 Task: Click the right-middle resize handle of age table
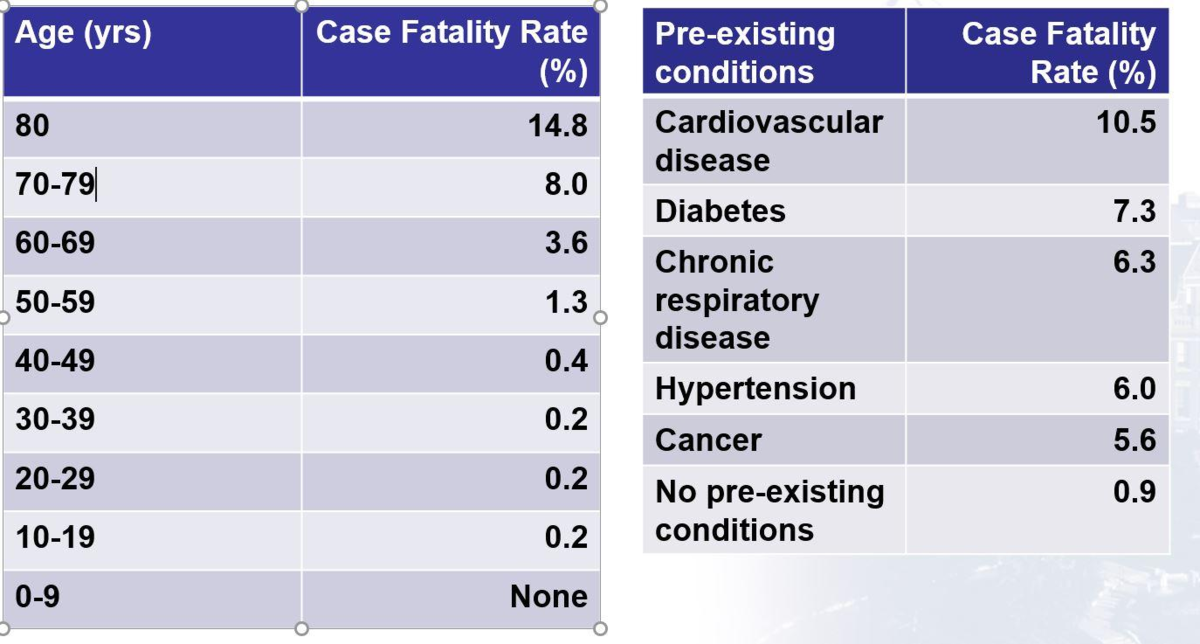pos(600,318)
